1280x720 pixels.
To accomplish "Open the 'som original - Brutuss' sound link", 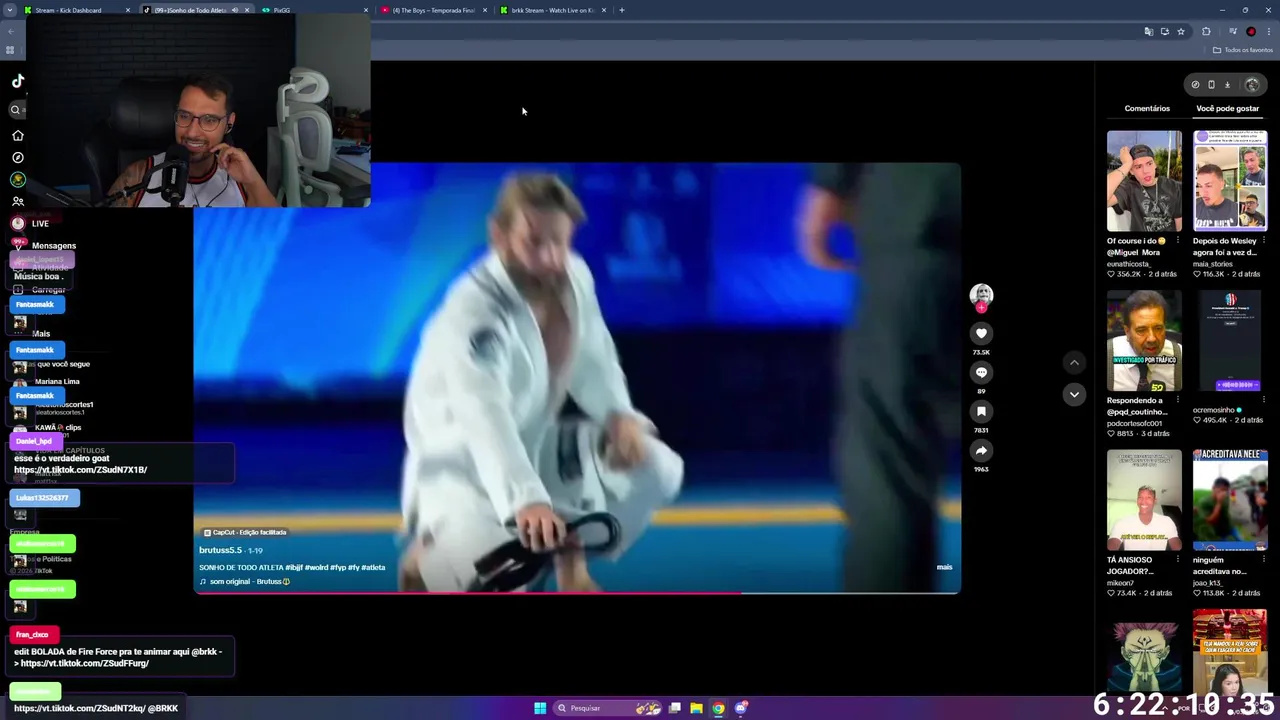I will 244,581.
